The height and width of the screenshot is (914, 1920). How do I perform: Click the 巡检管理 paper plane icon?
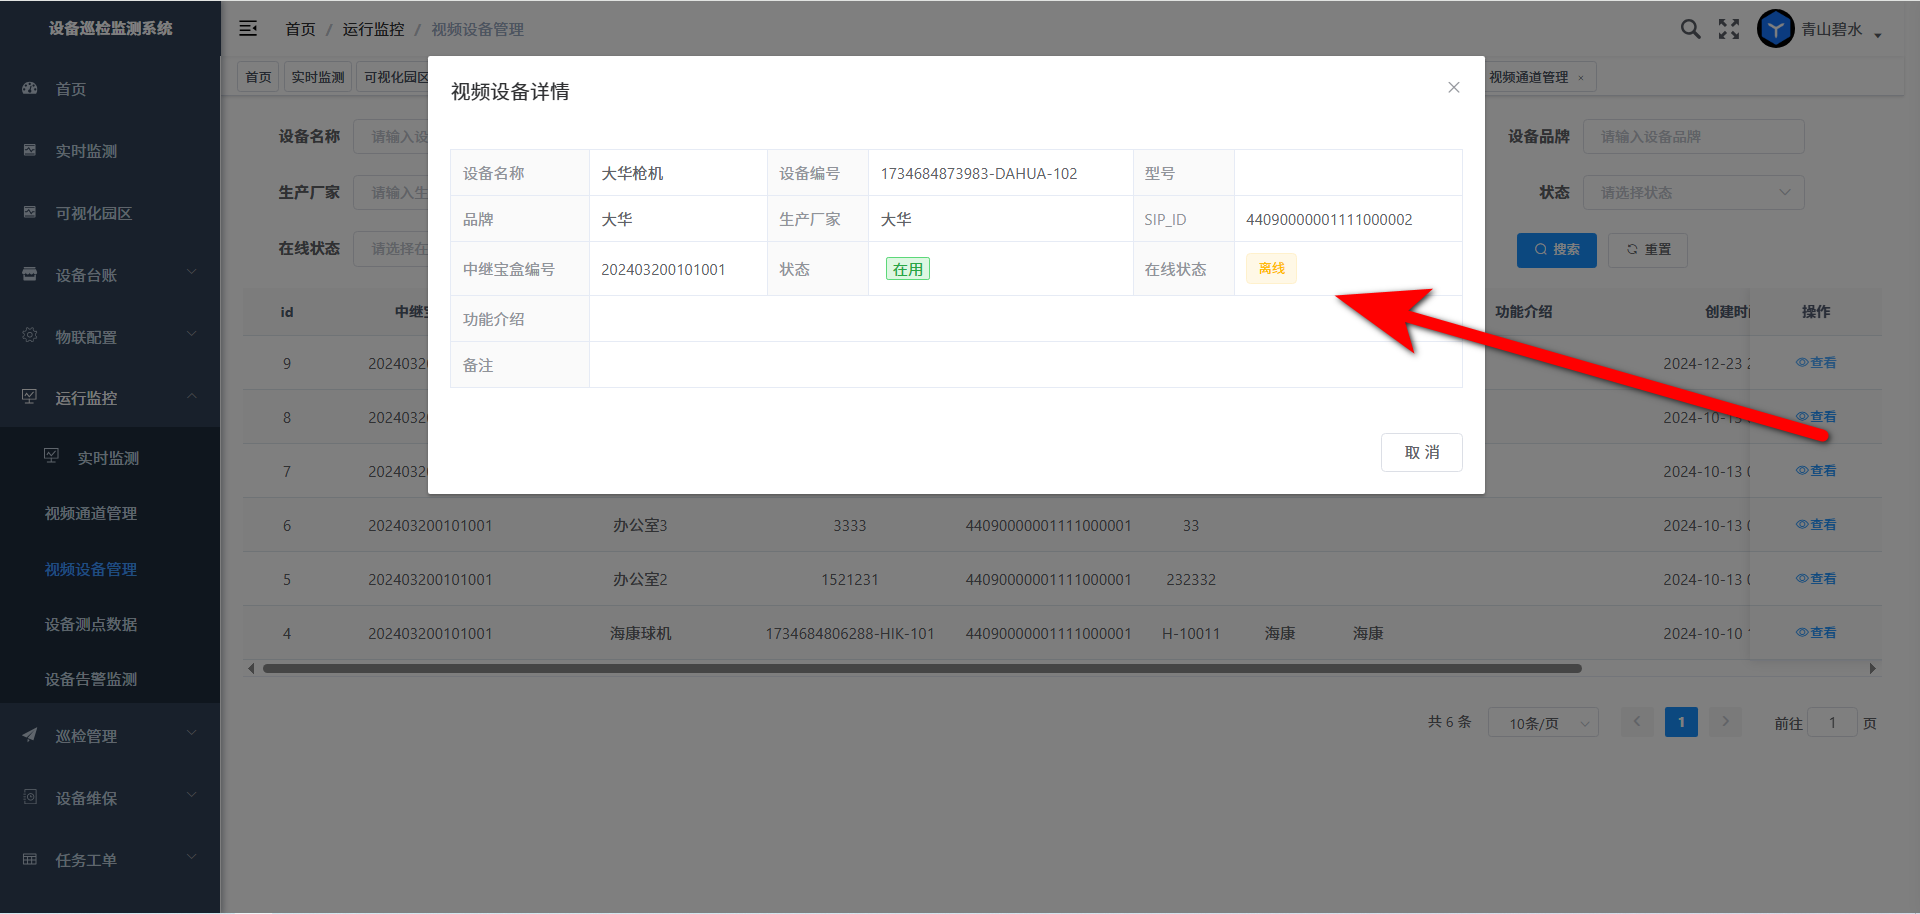click(x=30, y=736)
